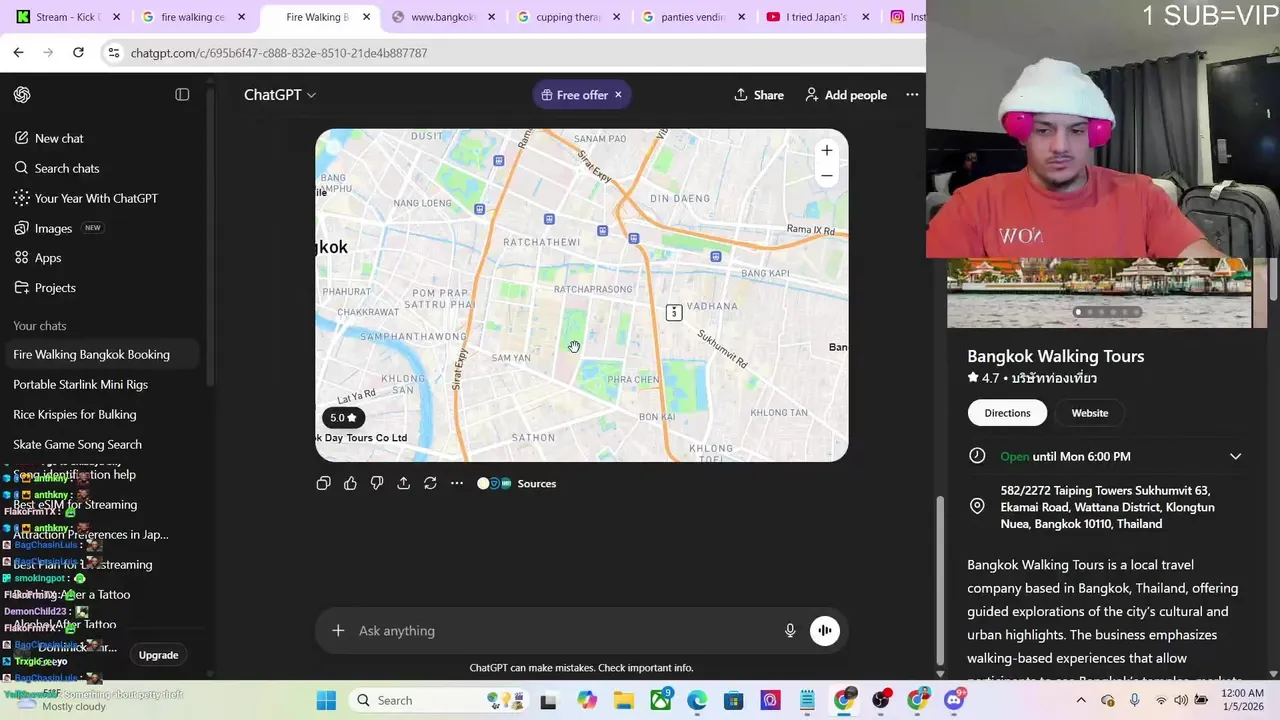Click the Directions button
The width and height of the screenshot is (1280, 720).
pyautogui.click(x=1007, y=413)
